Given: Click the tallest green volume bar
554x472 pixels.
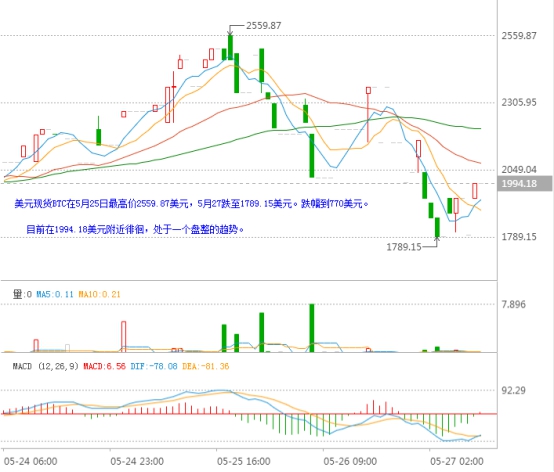Looking at the screenshot, I should pos(312,328).
